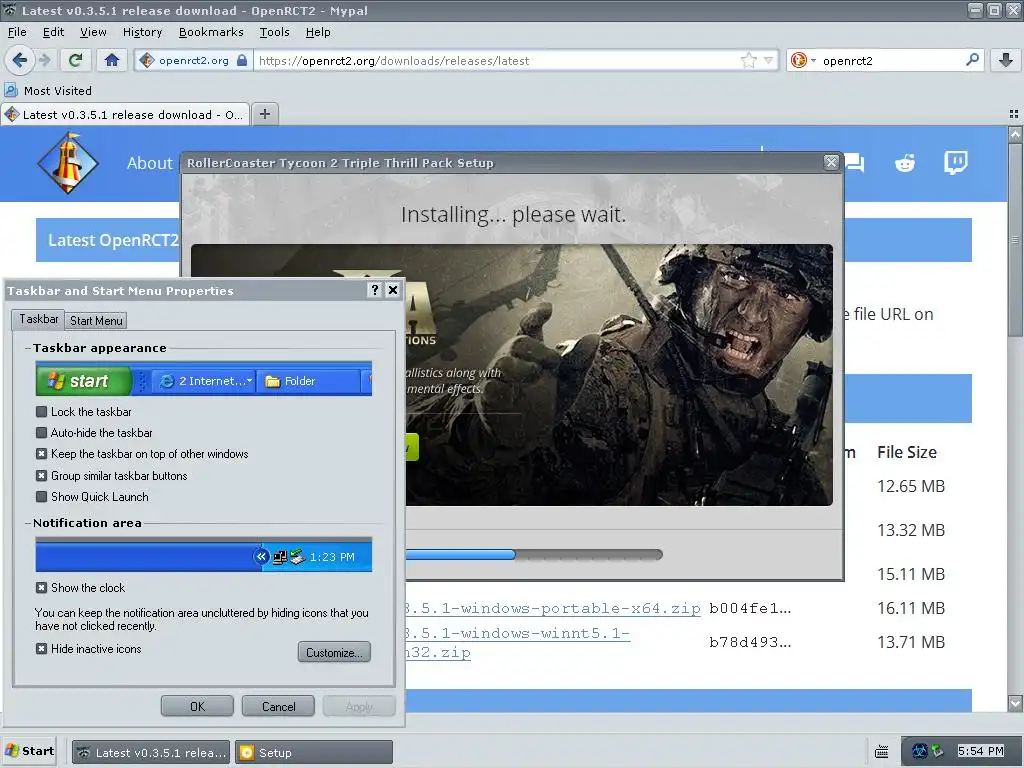Toggle Keep the taskbar on top checkbox
The height and width of the screenshot is (768, 1024).
pyautogui.click(x=42, y=454)
